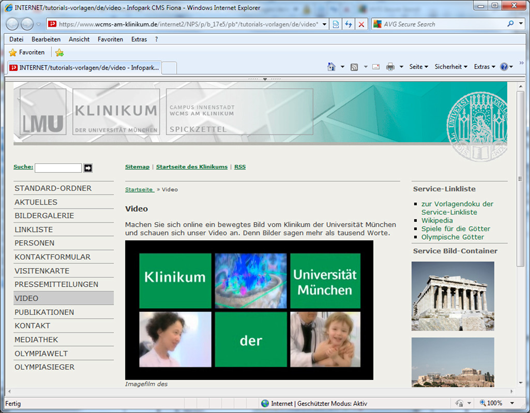
Task: Click the vertical page scrollbar thumb
Action: click(x=521, y=179)
